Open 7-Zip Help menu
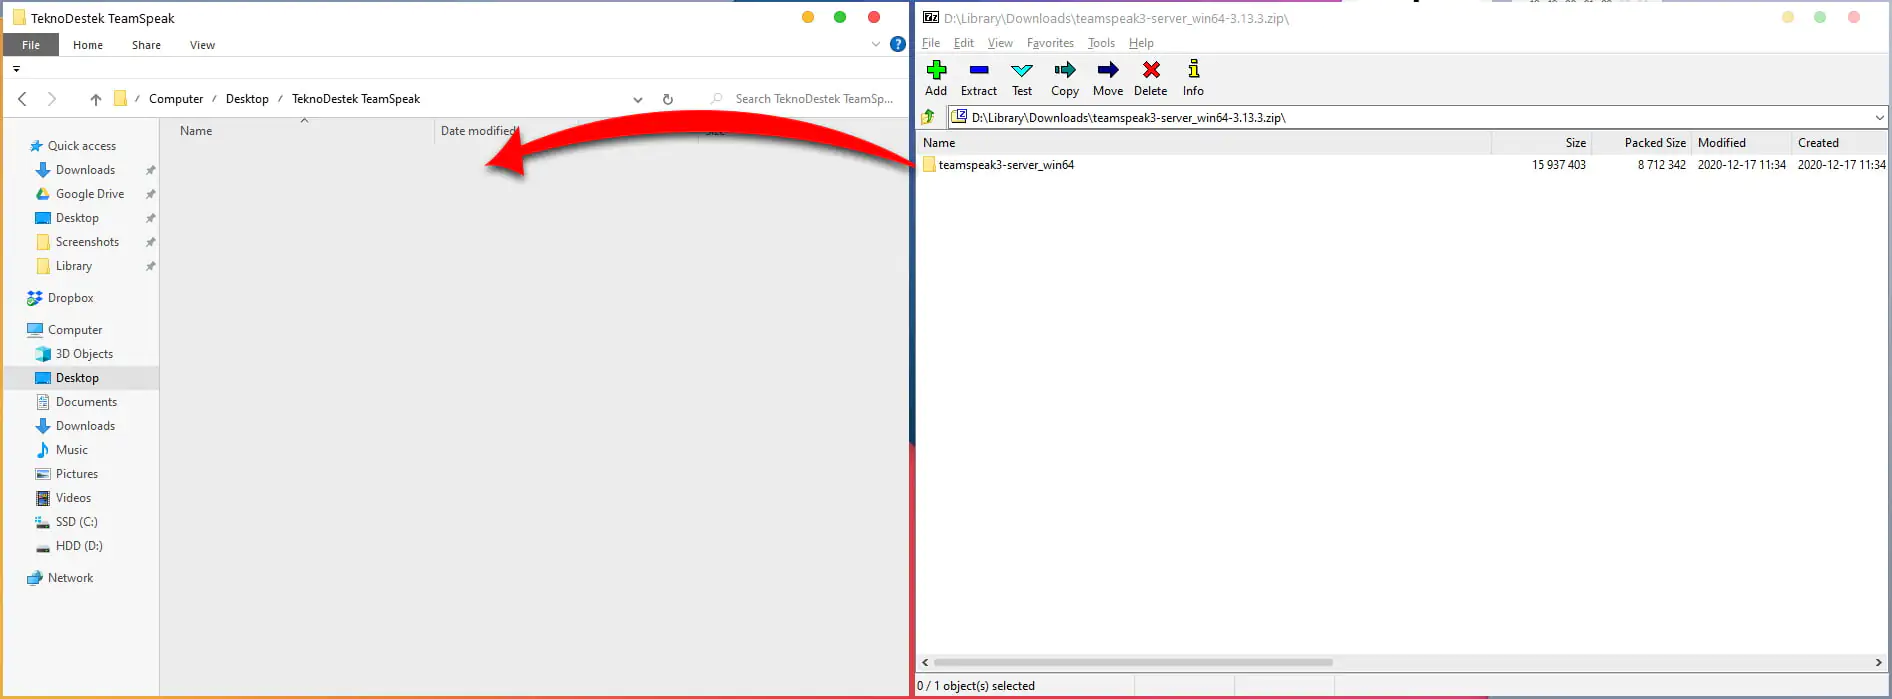1892x699 pixels. pos(1141,43)
